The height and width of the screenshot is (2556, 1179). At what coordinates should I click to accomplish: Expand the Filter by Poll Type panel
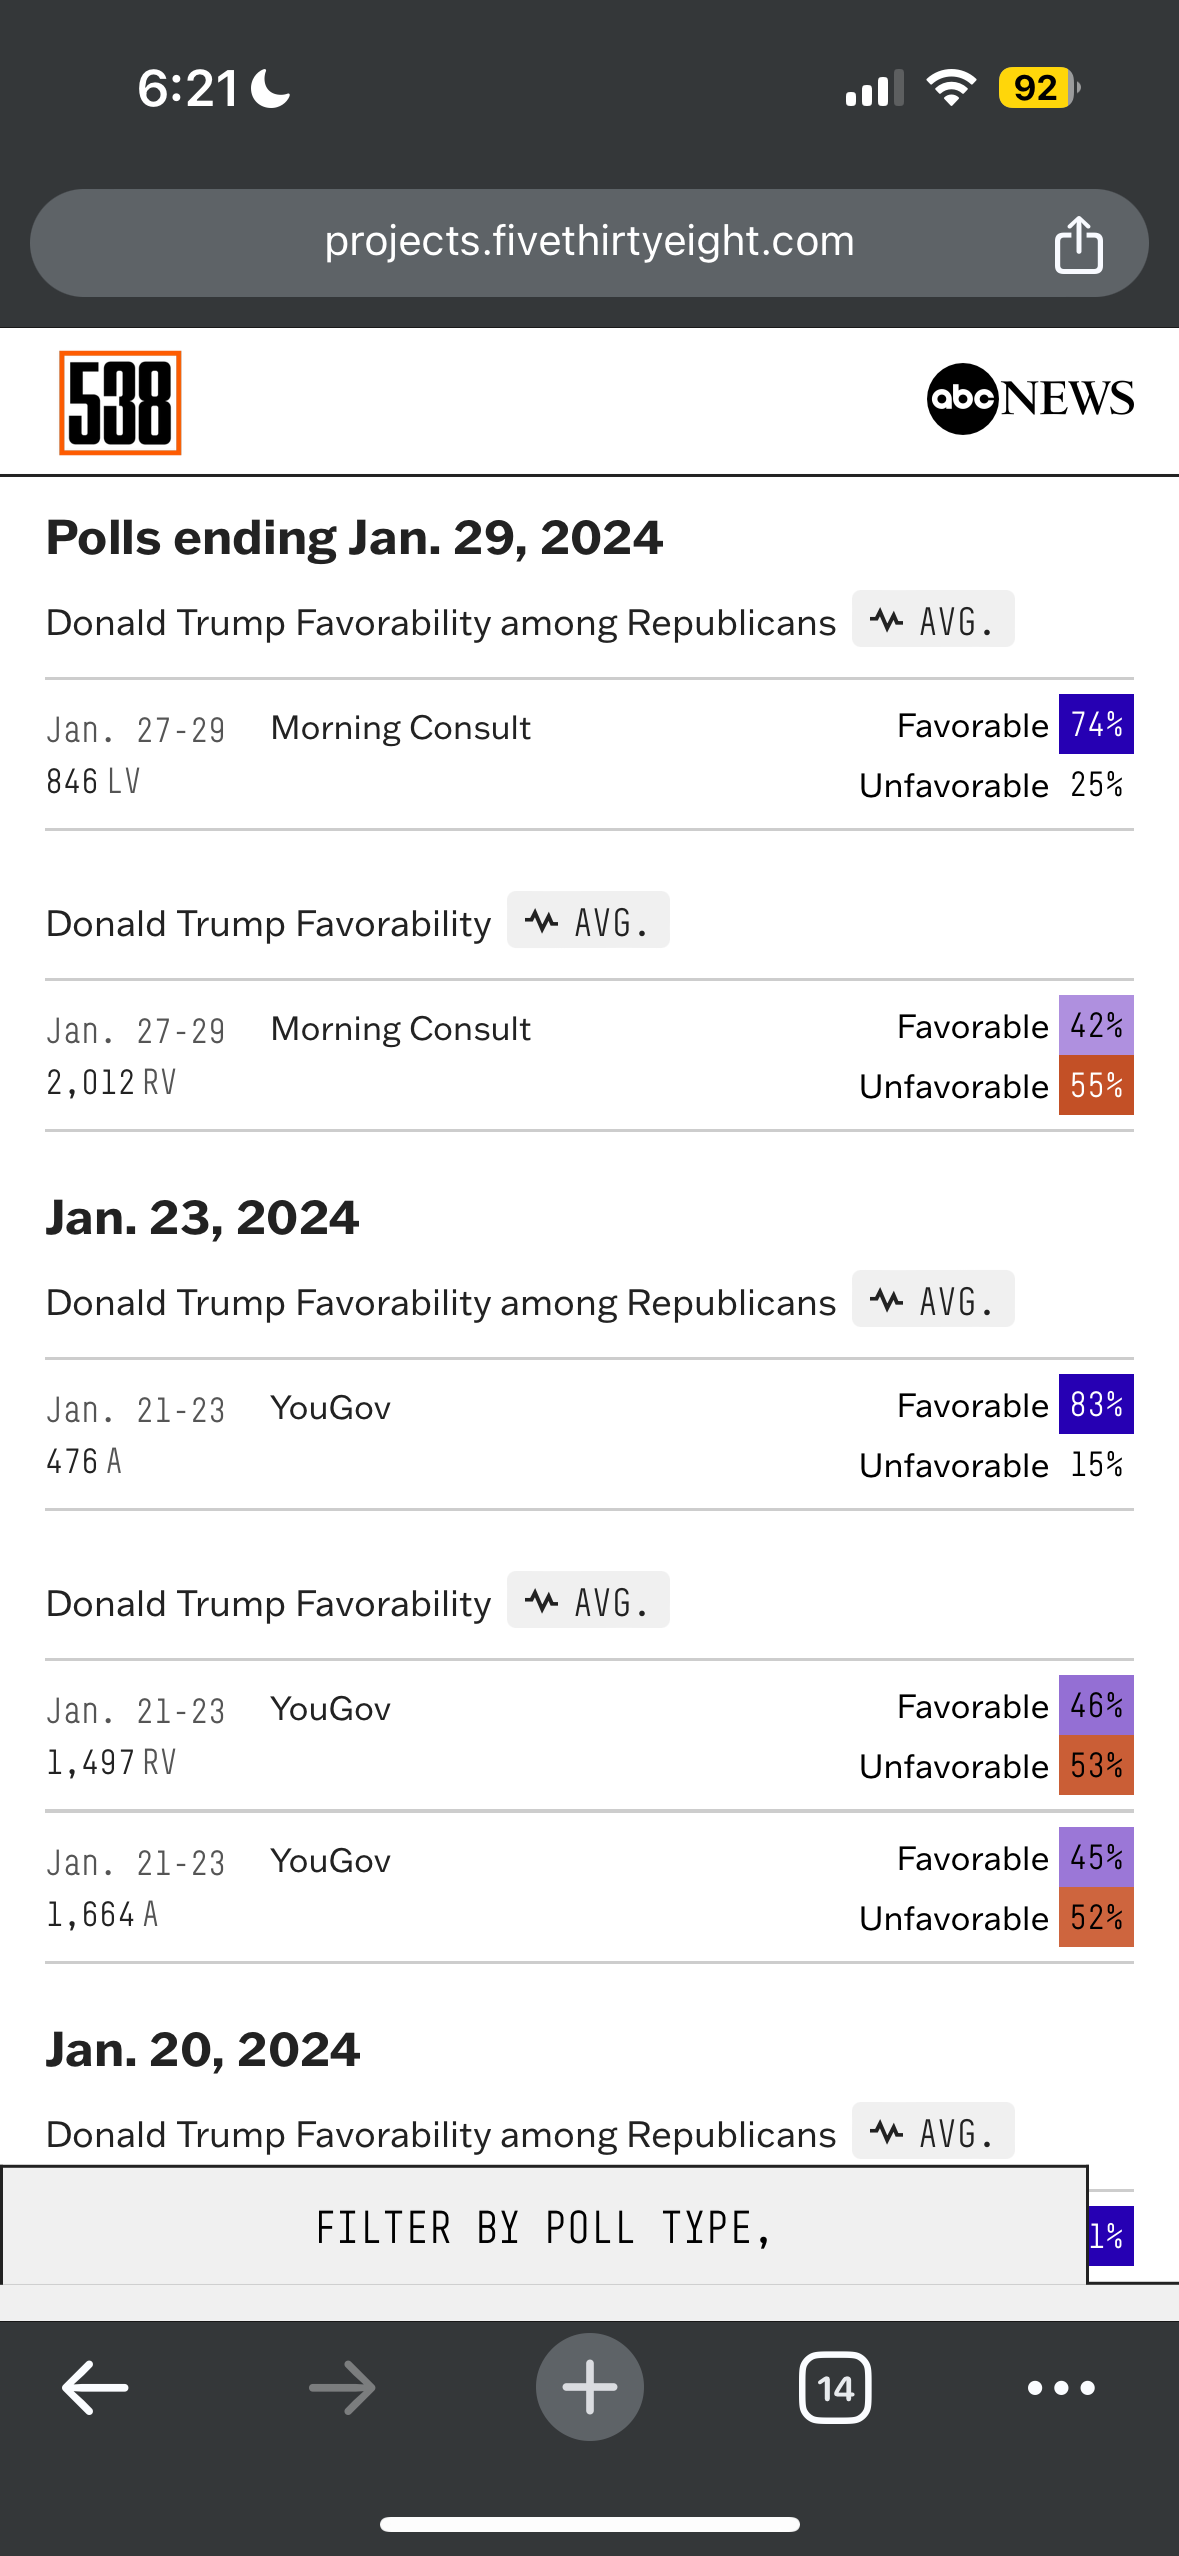pos(544,2228)
